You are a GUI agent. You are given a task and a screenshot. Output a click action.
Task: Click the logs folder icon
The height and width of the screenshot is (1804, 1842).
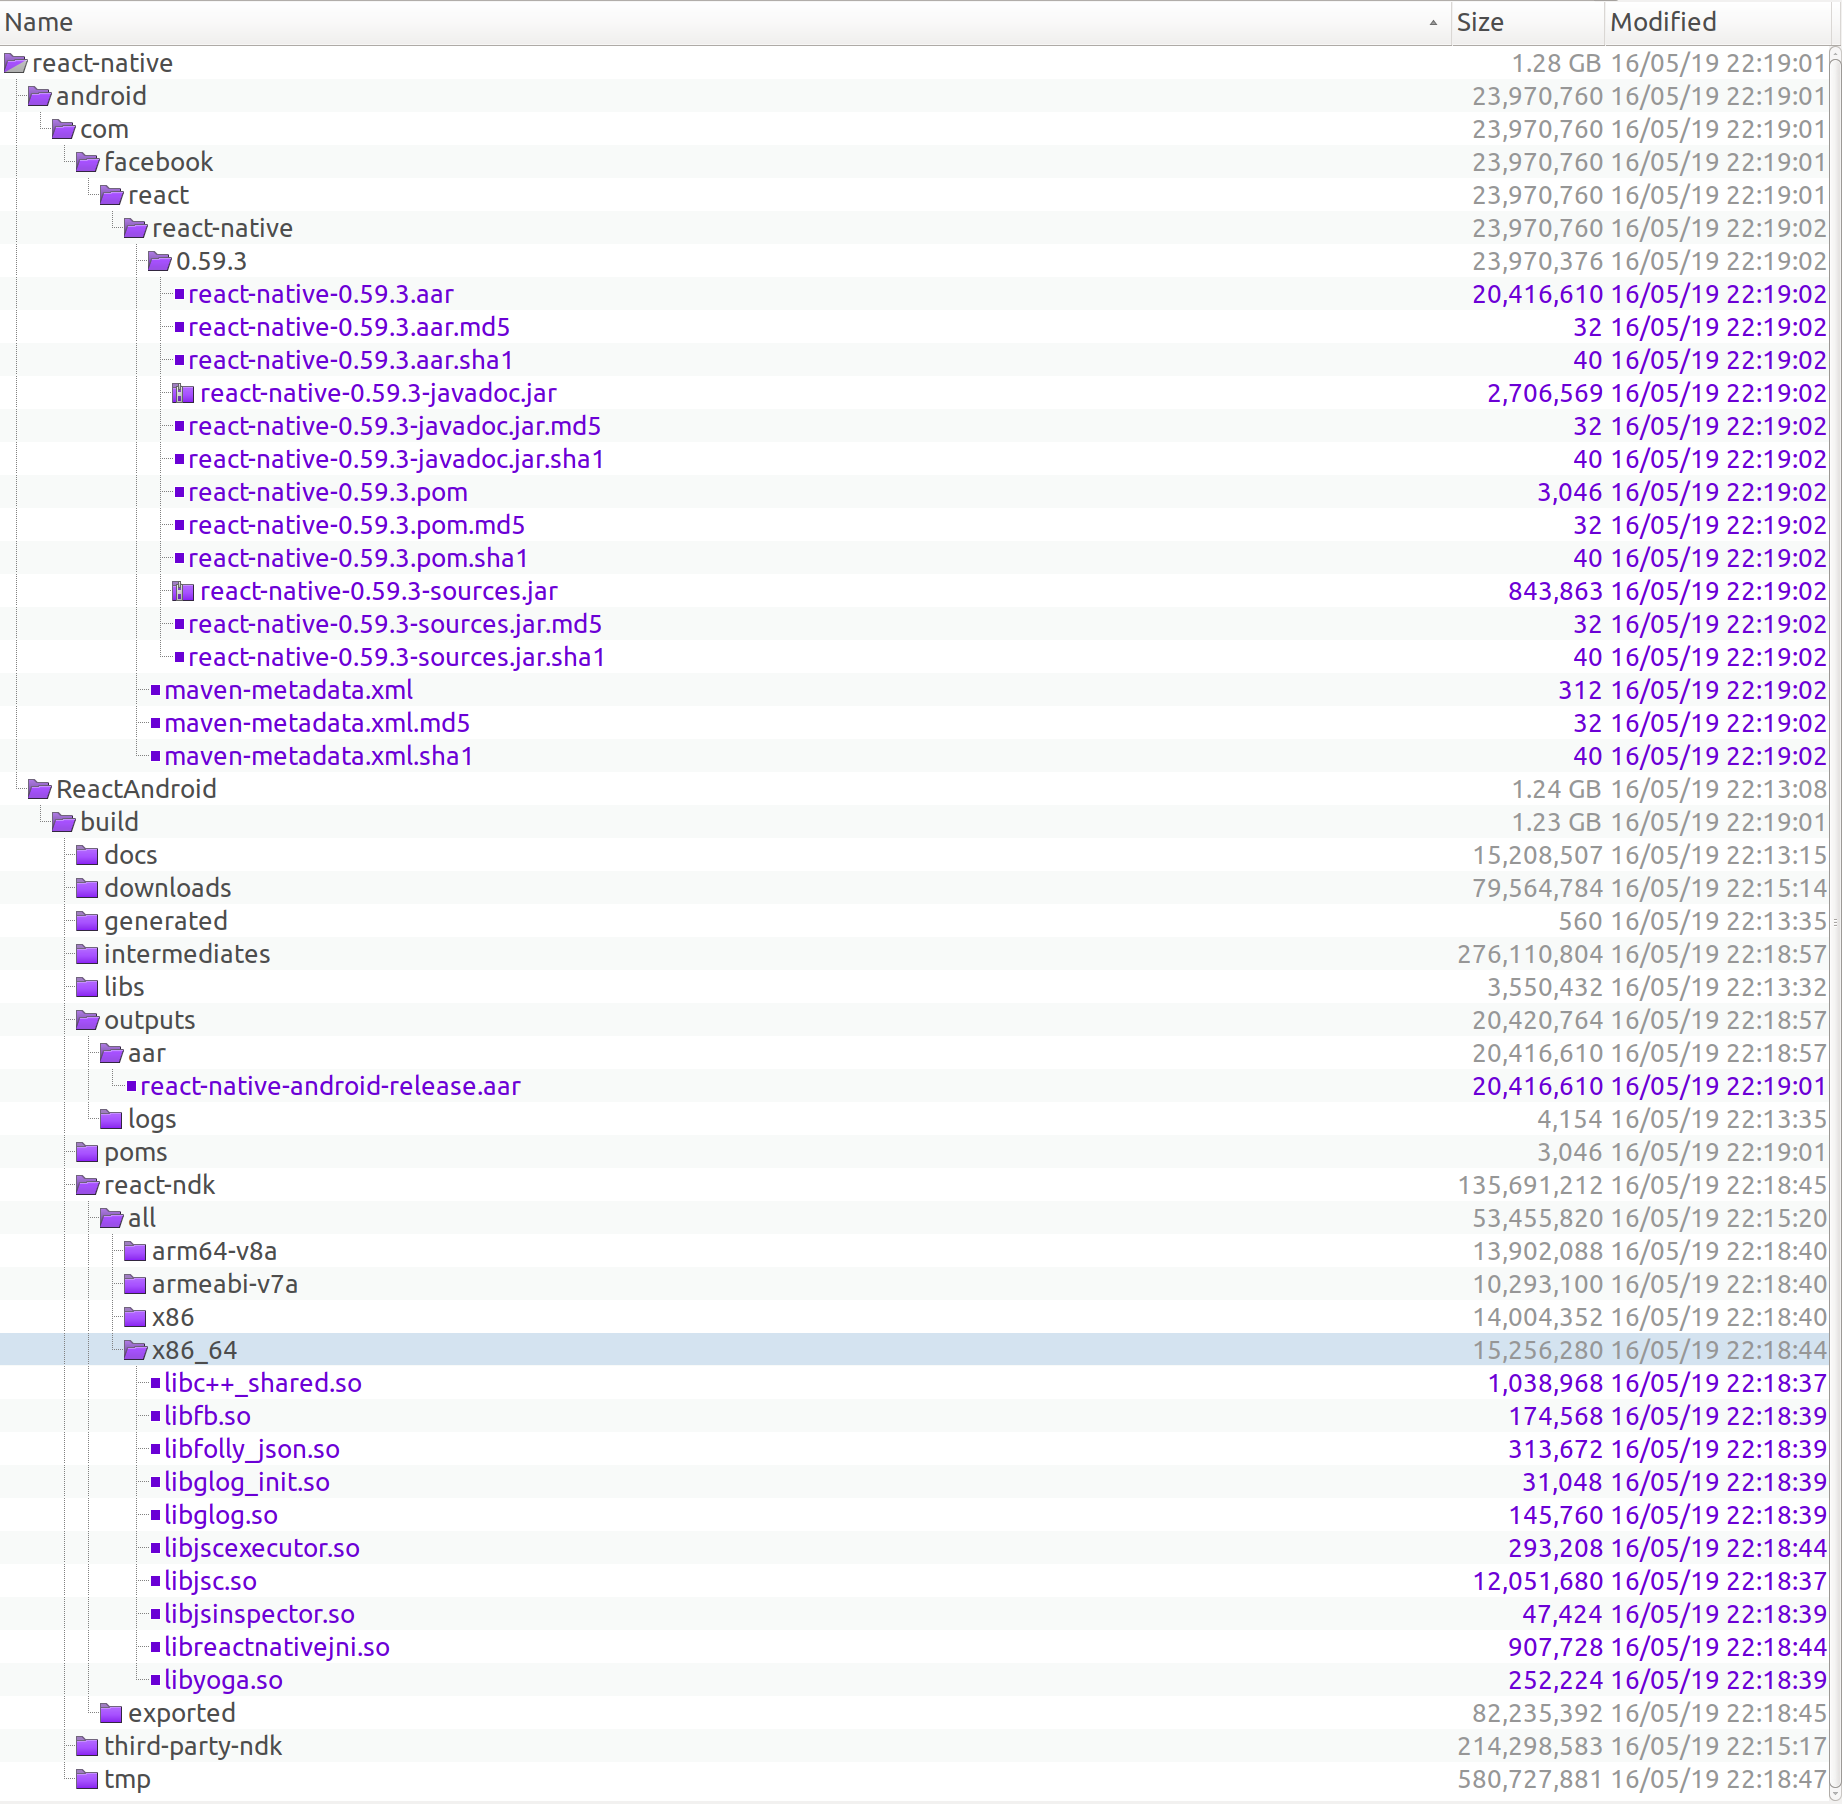111,1120
